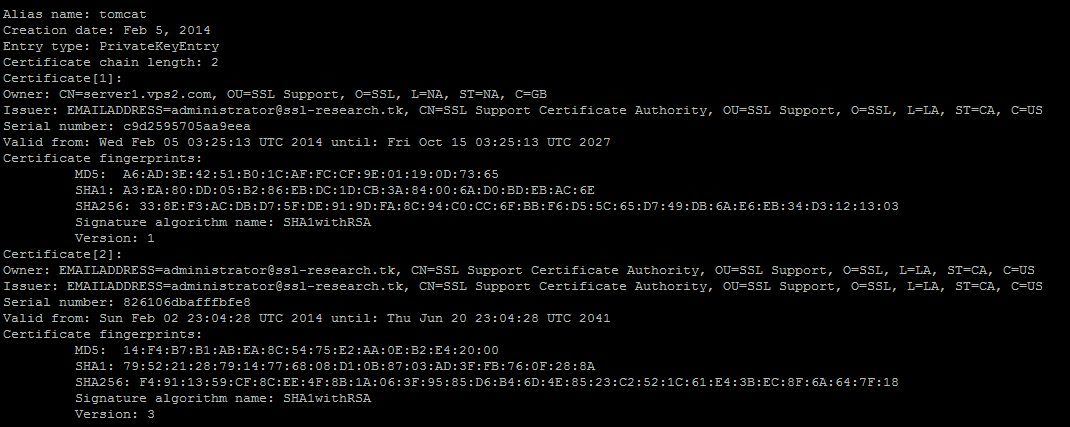Click the "Version: 3" line

click(x=115, y=414)
